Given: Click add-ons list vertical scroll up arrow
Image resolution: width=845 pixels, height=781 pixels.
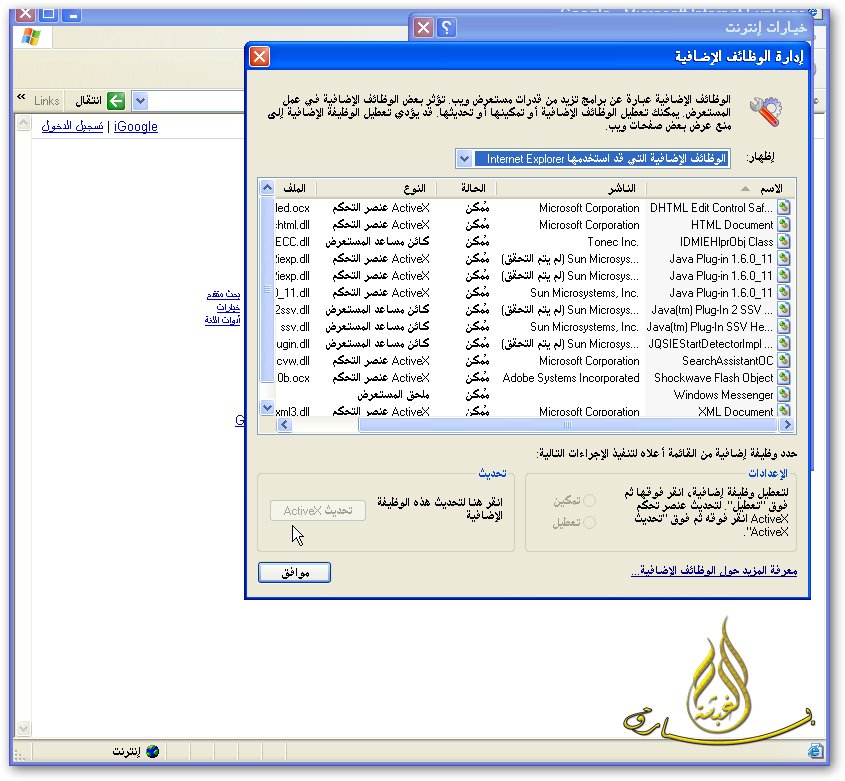Looking at the screenshot, I should [x=267, y=188].
